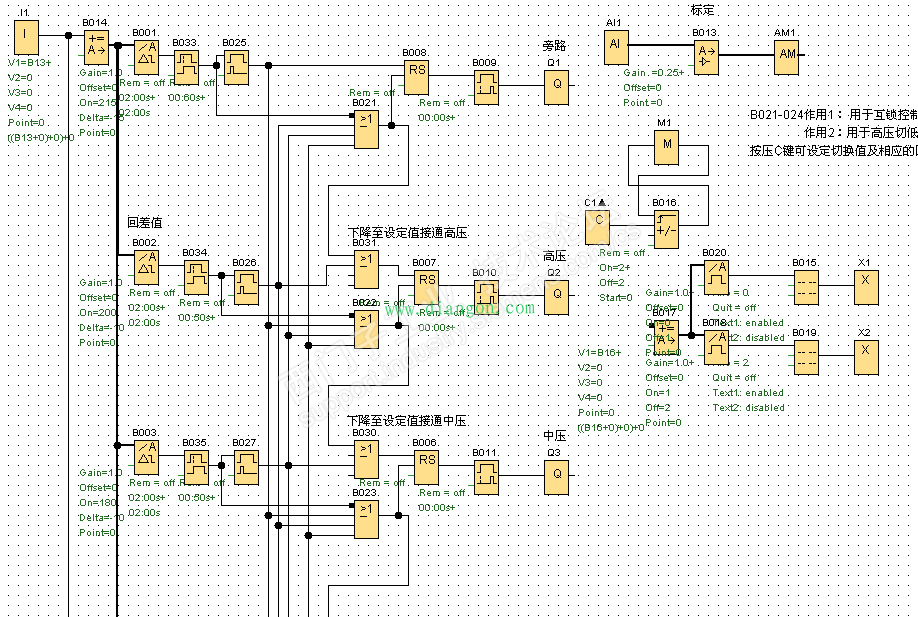Click the B026 pulse block
Viewport: 918px width, 617px height.
246,287
